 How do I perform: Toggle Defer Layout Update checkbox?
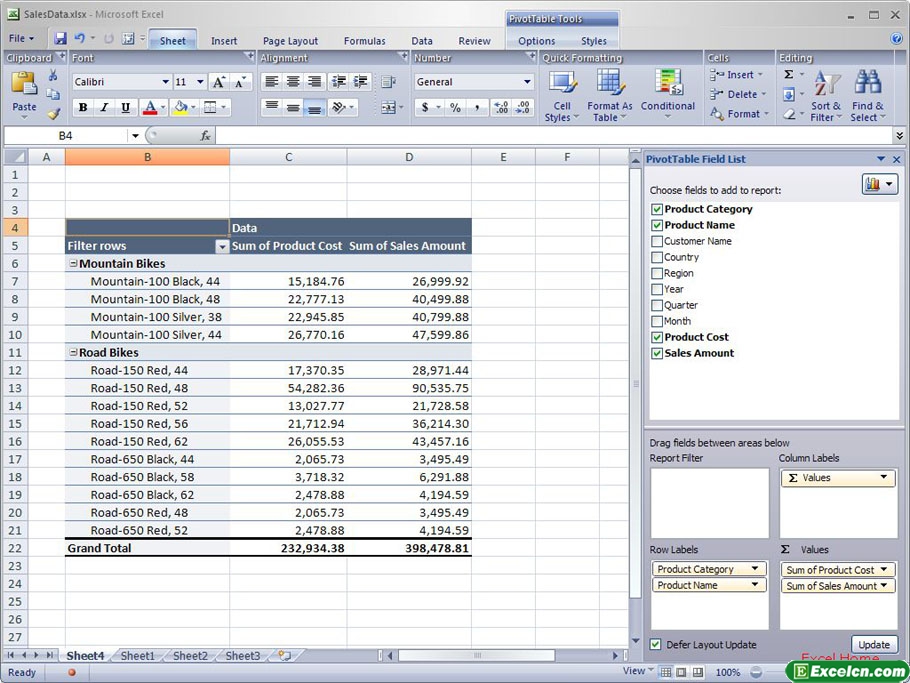(656, 645)
